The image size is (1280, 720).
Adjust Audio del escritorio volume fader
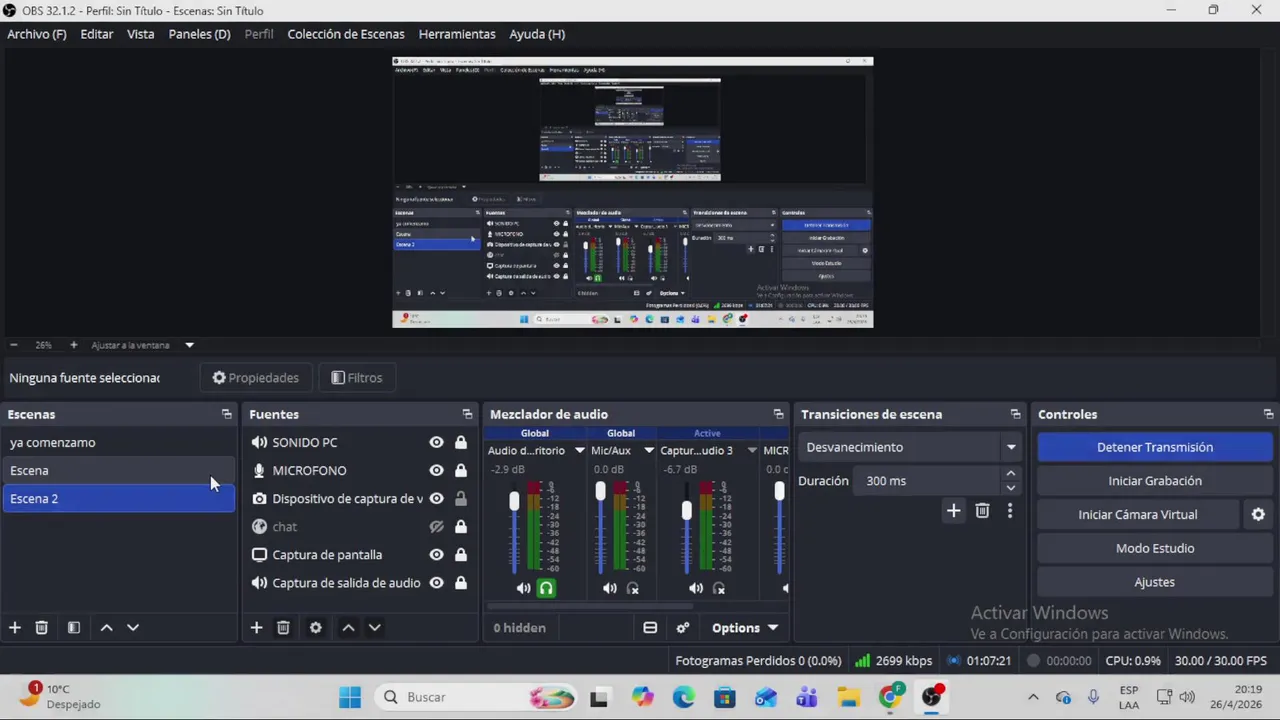point(514,503)
